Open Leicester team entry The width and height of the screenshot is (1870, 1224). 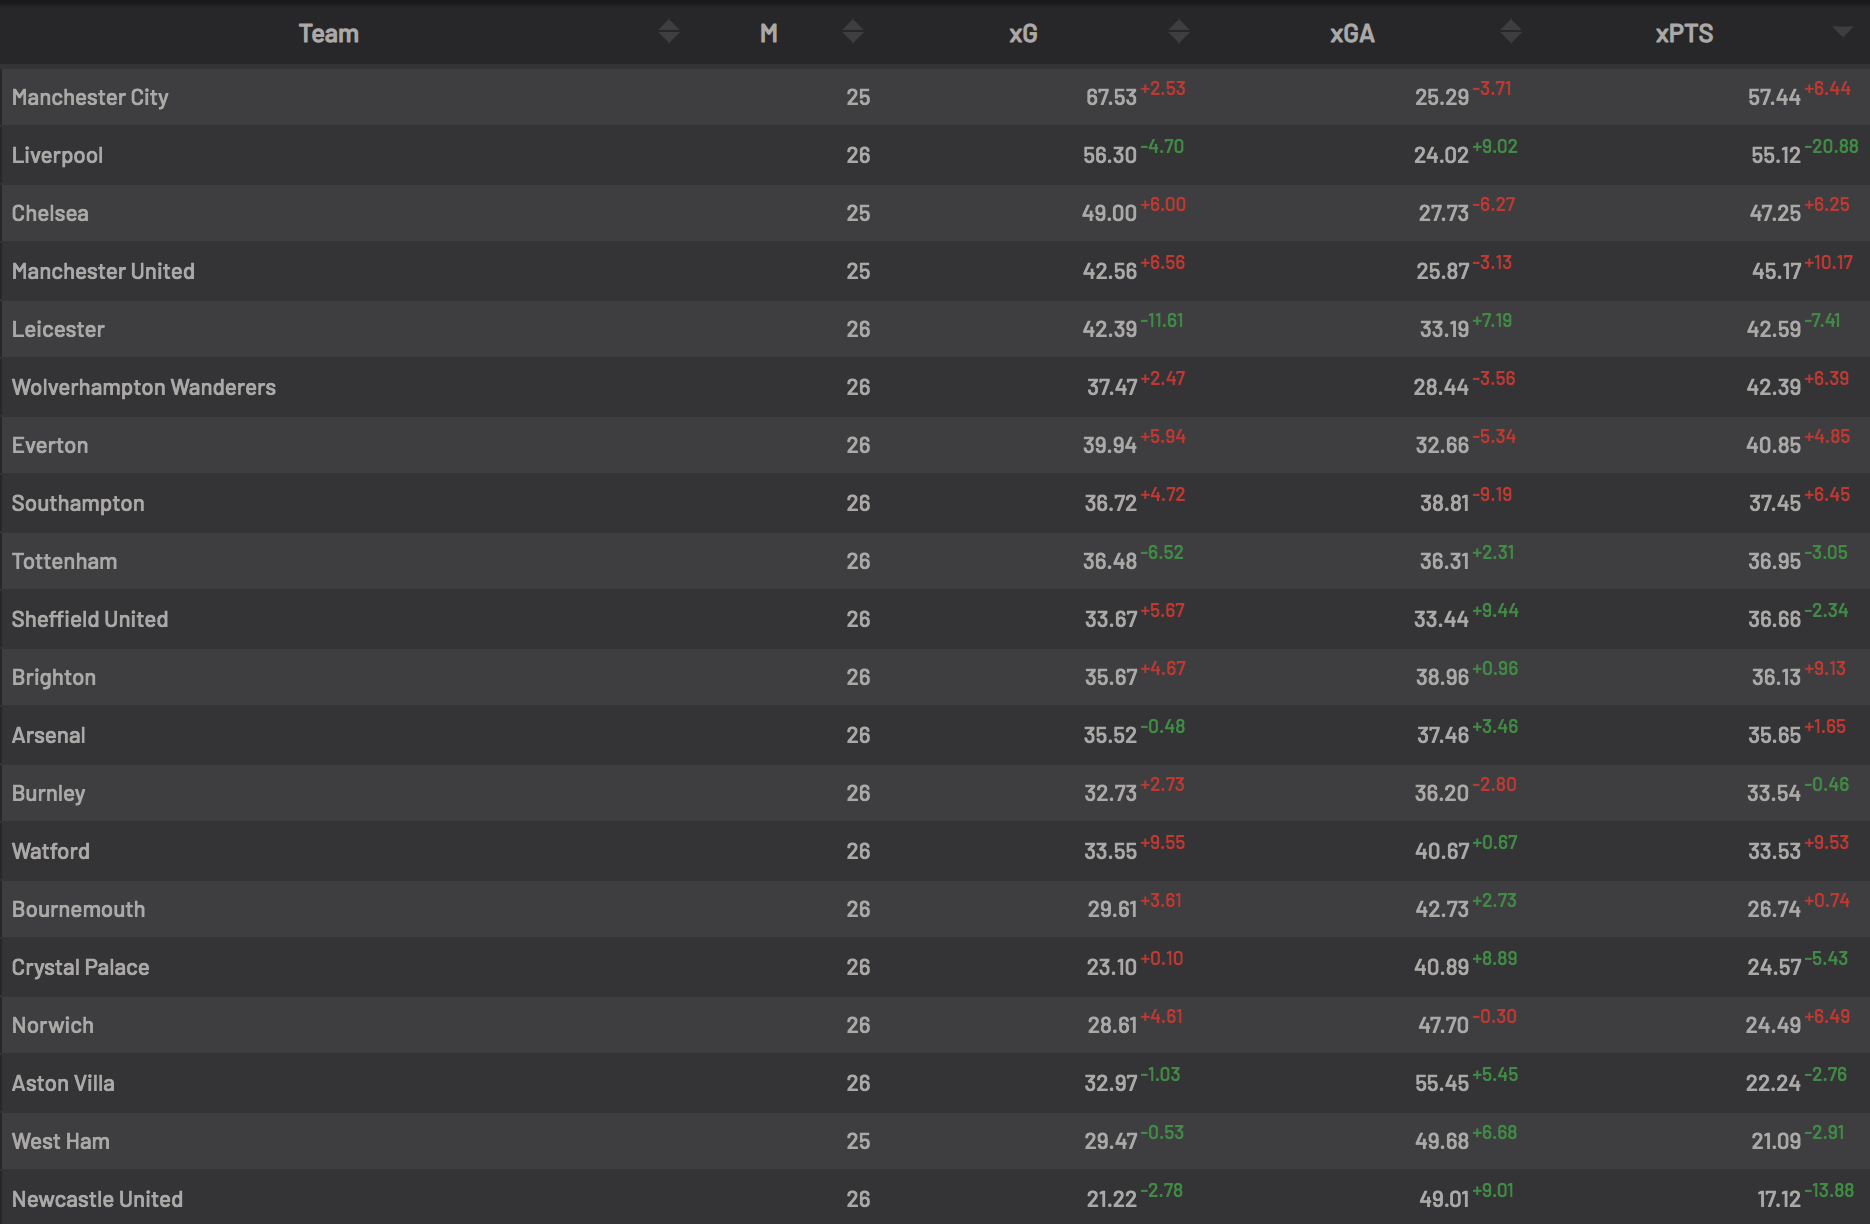(x=58, y=329)
